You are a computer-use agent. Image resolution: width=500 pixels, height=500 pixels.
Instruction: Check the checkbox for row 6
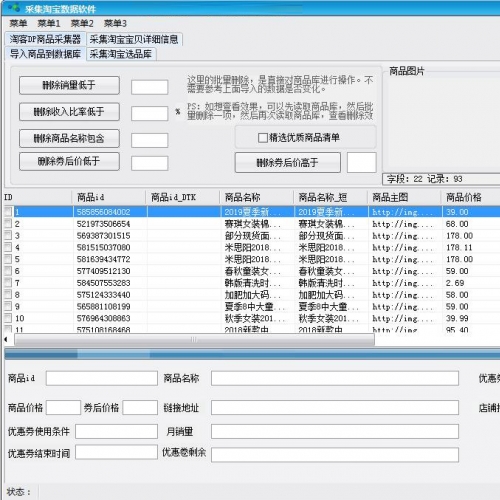[8, 271]
